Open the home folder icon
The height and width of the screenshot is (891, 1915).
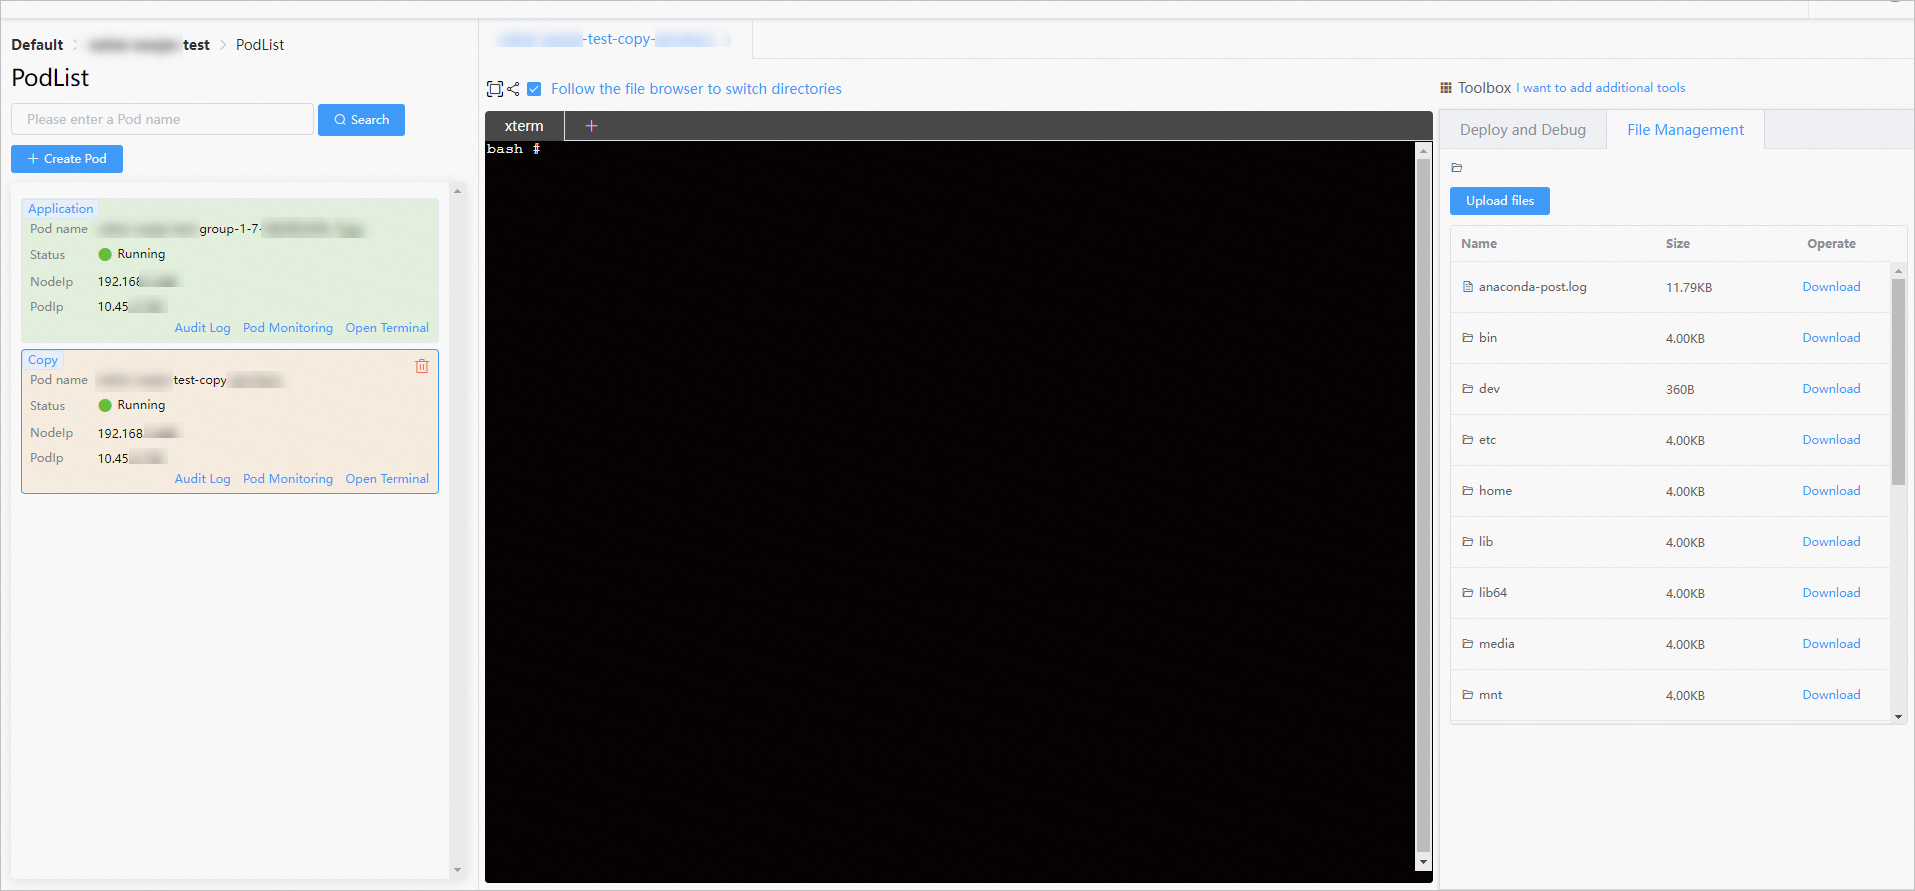[x=1468, y=491]
